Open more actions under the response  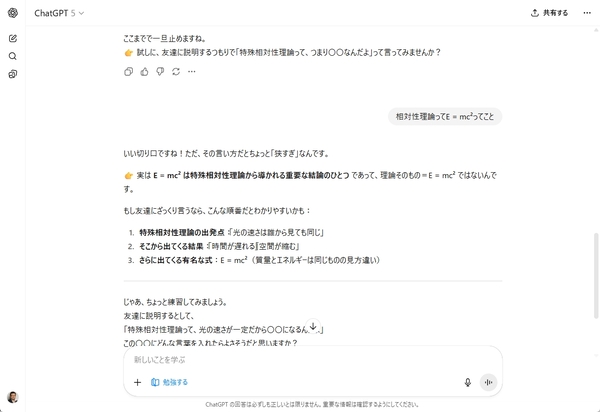(192, 72)
